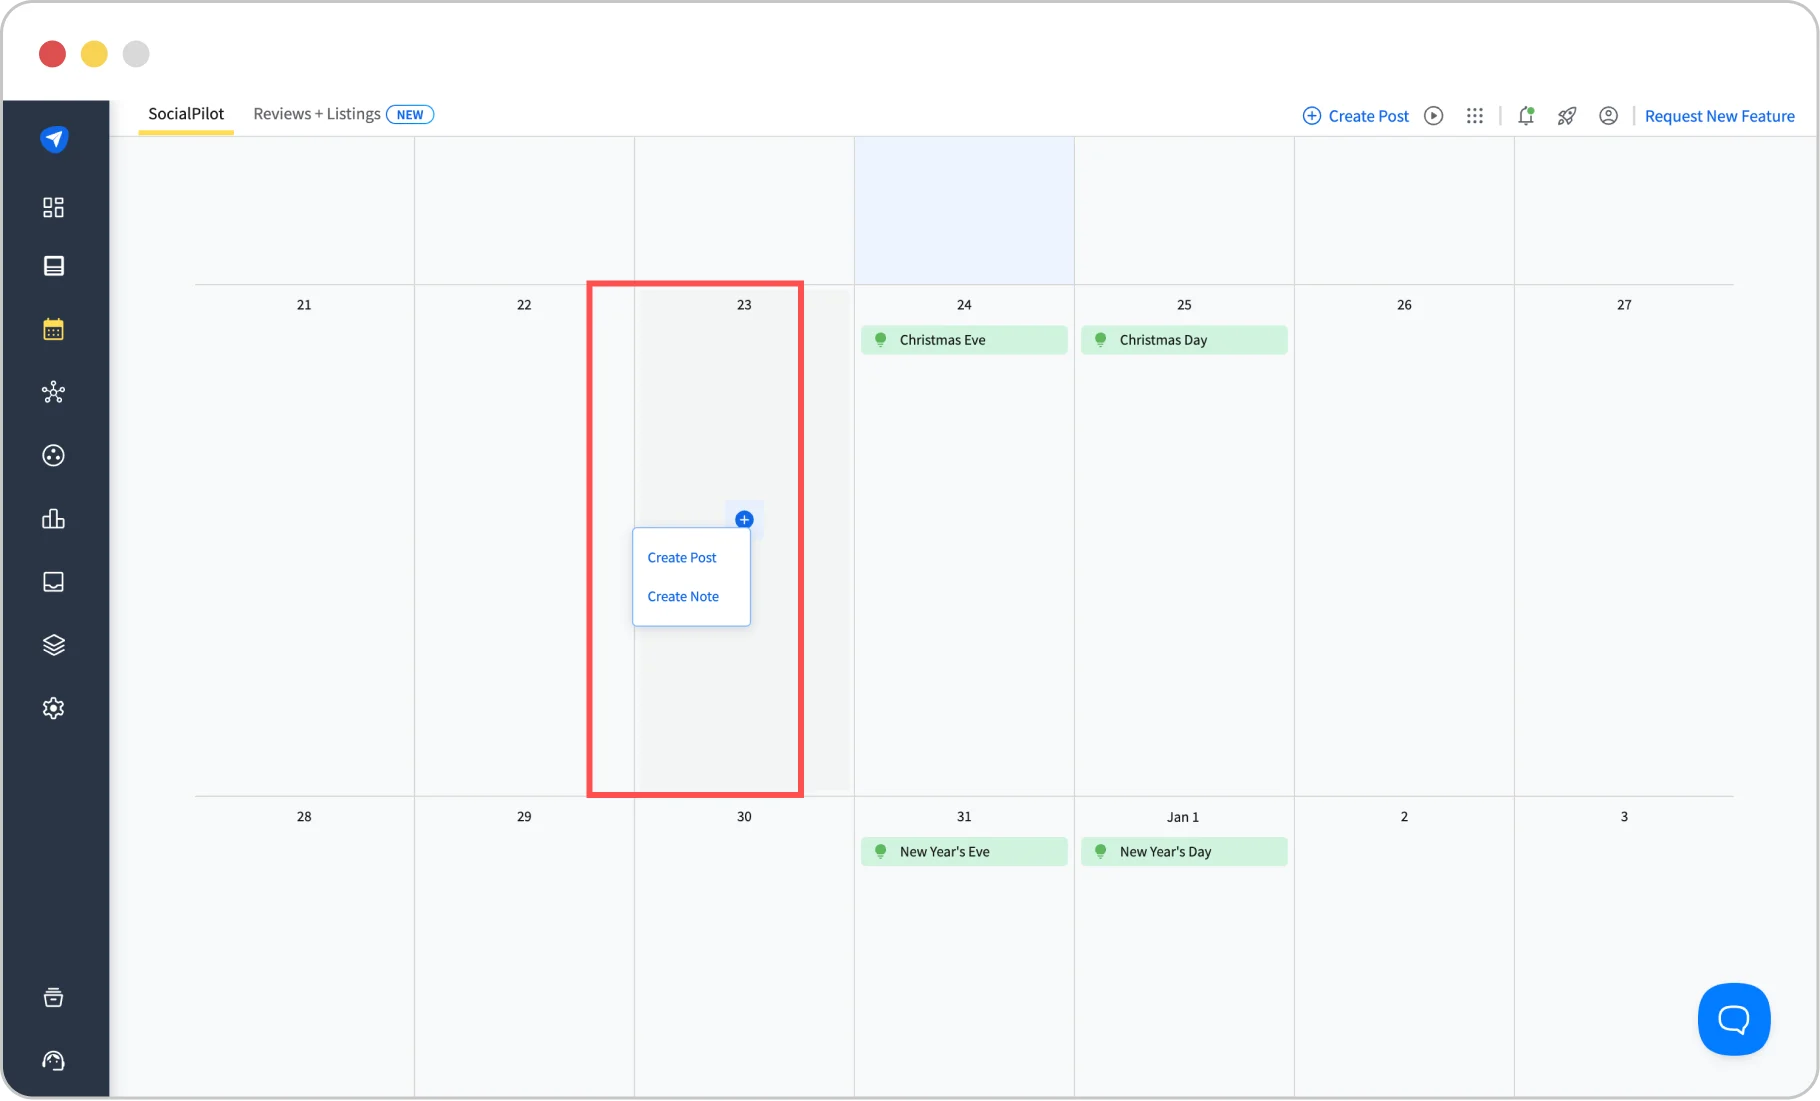Viewport: 1820px width, 1101px height.
Task: Play the tutorial video icon in top bar
Action: 1433,116
